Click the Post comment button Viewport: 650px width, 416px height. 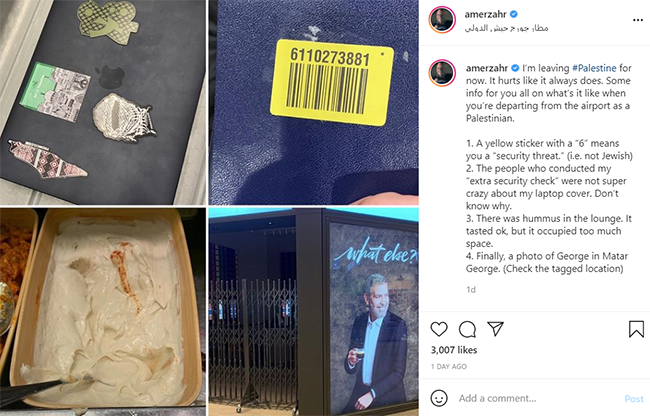634,399
